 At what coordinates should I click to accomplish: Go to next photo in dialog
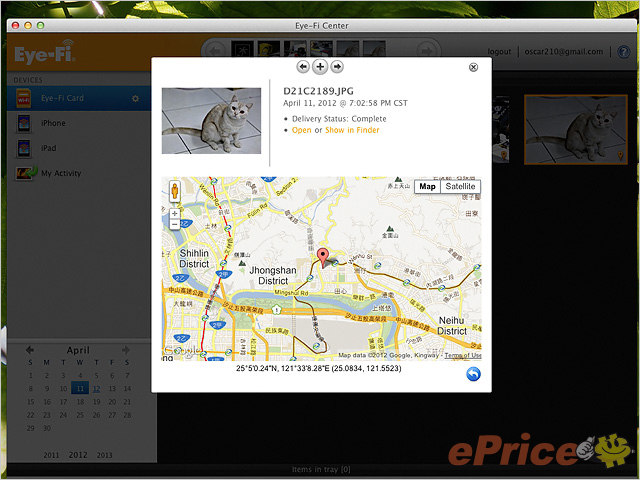point(337,67)
